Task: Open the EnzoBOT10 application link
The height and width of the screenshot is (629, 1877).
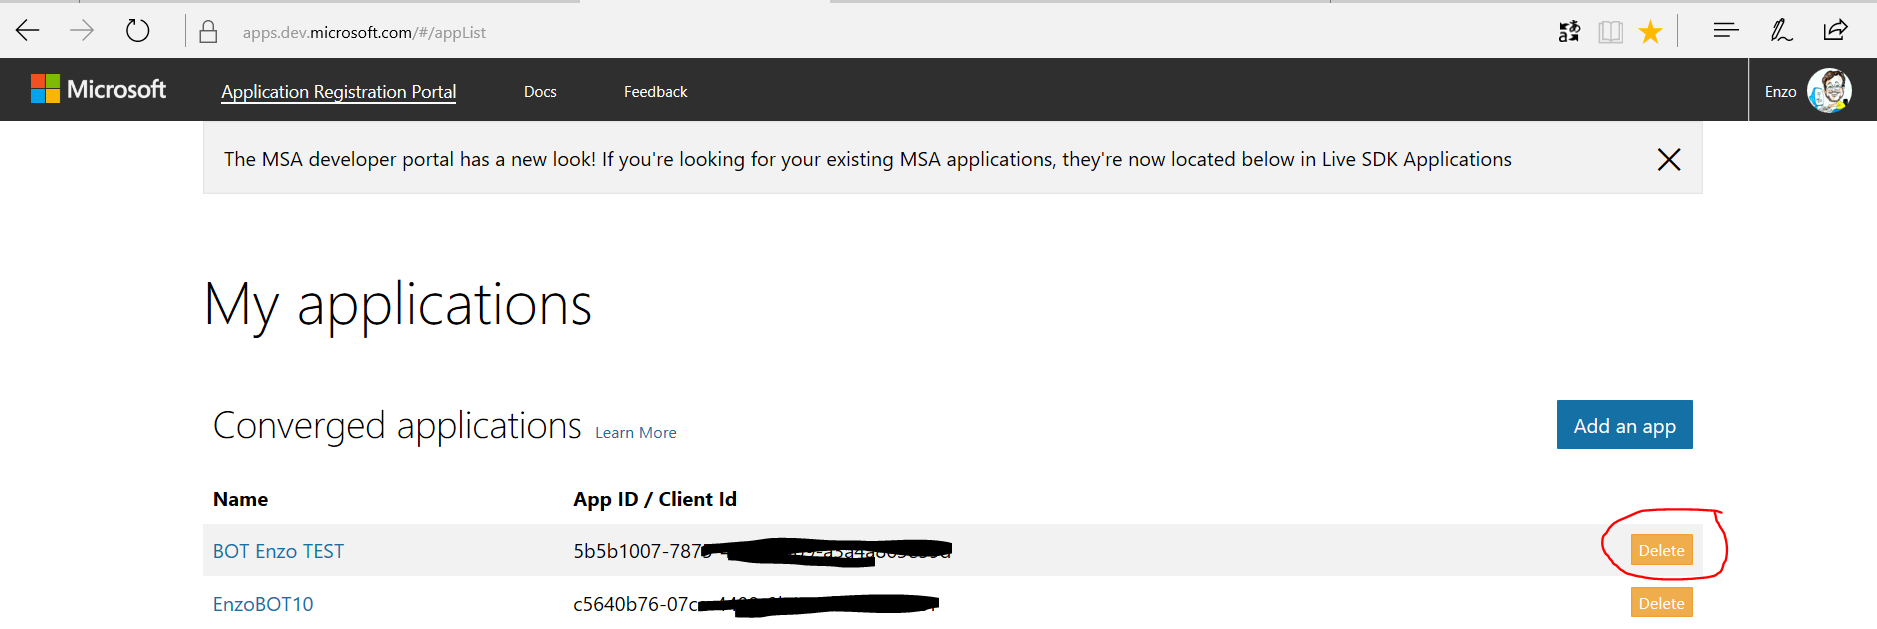Action: (x=263, y=604)
